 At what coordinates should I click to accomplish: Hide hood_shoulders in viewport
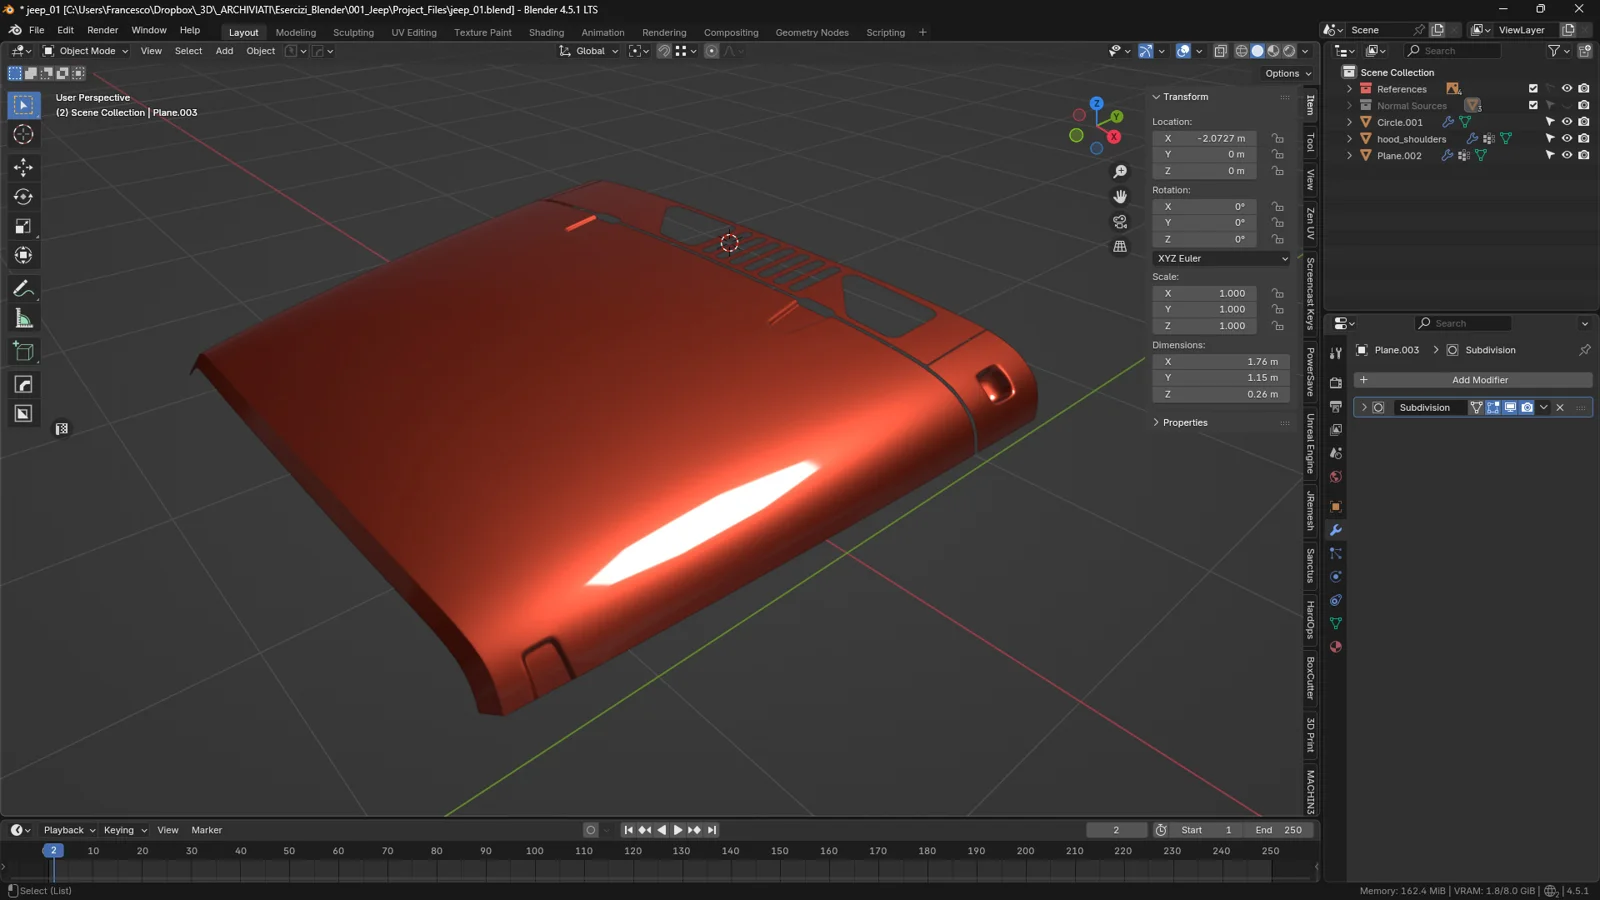point(1567,139)
